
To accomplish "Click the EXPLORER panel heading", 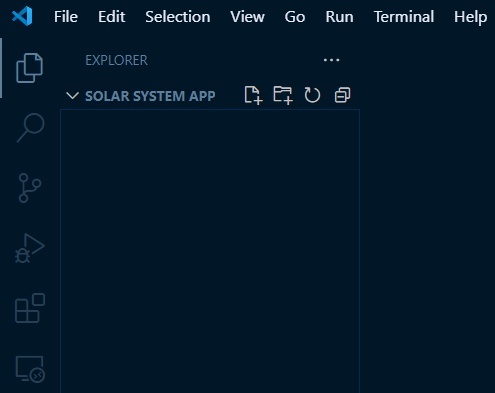I will (x=116, y=60).
